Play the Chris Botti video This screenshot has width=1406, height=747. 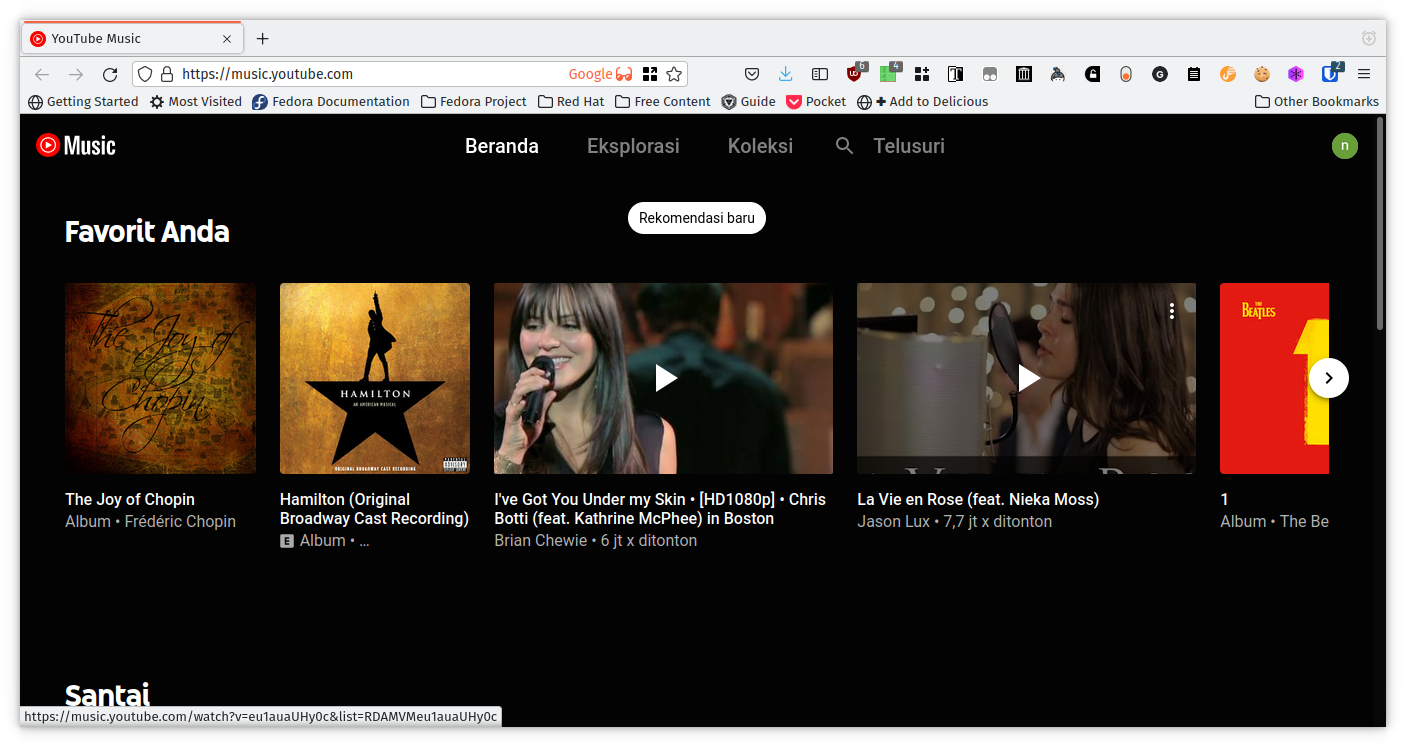coord(664,378)
